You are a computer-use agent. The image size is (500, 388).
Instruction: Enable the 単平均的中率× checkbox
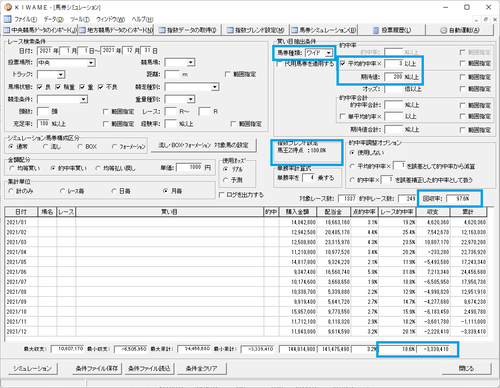click(x=342, y=116)
